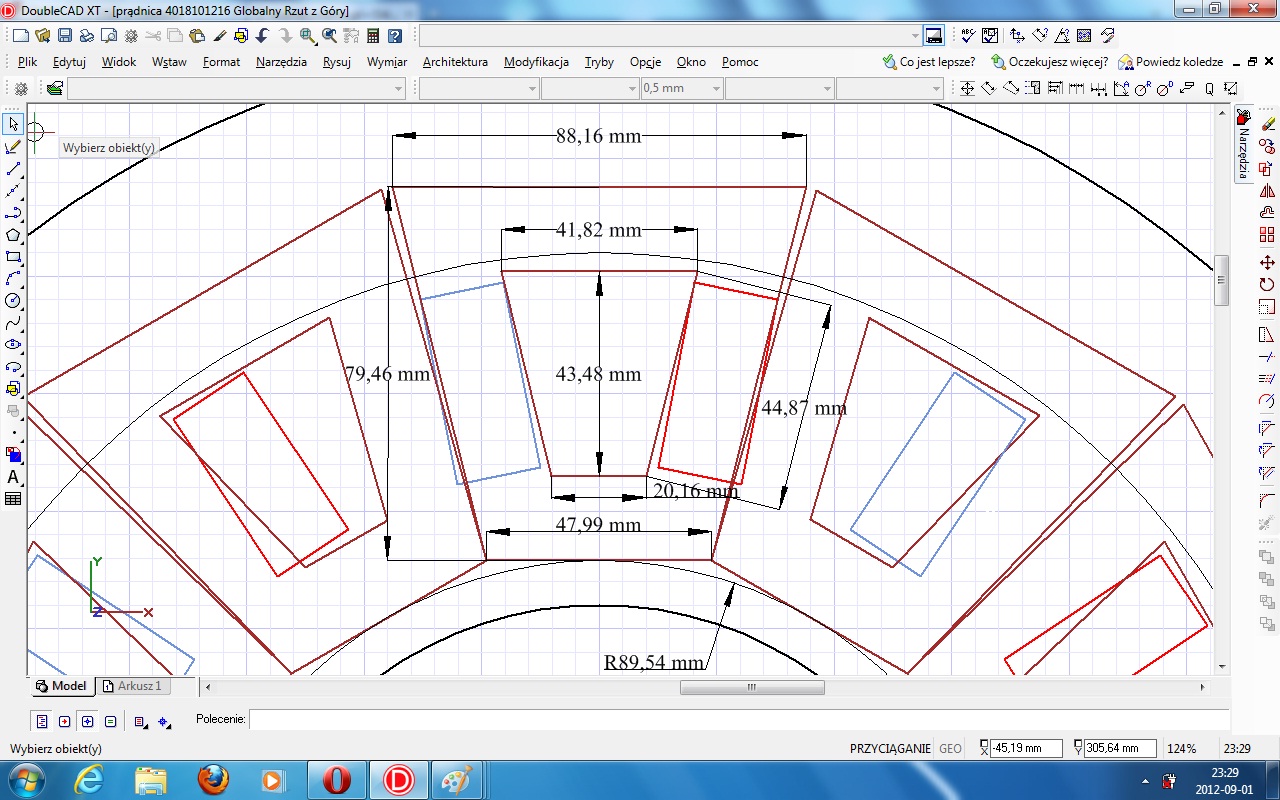
Task: Click the Print icon in toolbar
Action: coord(86,36)
